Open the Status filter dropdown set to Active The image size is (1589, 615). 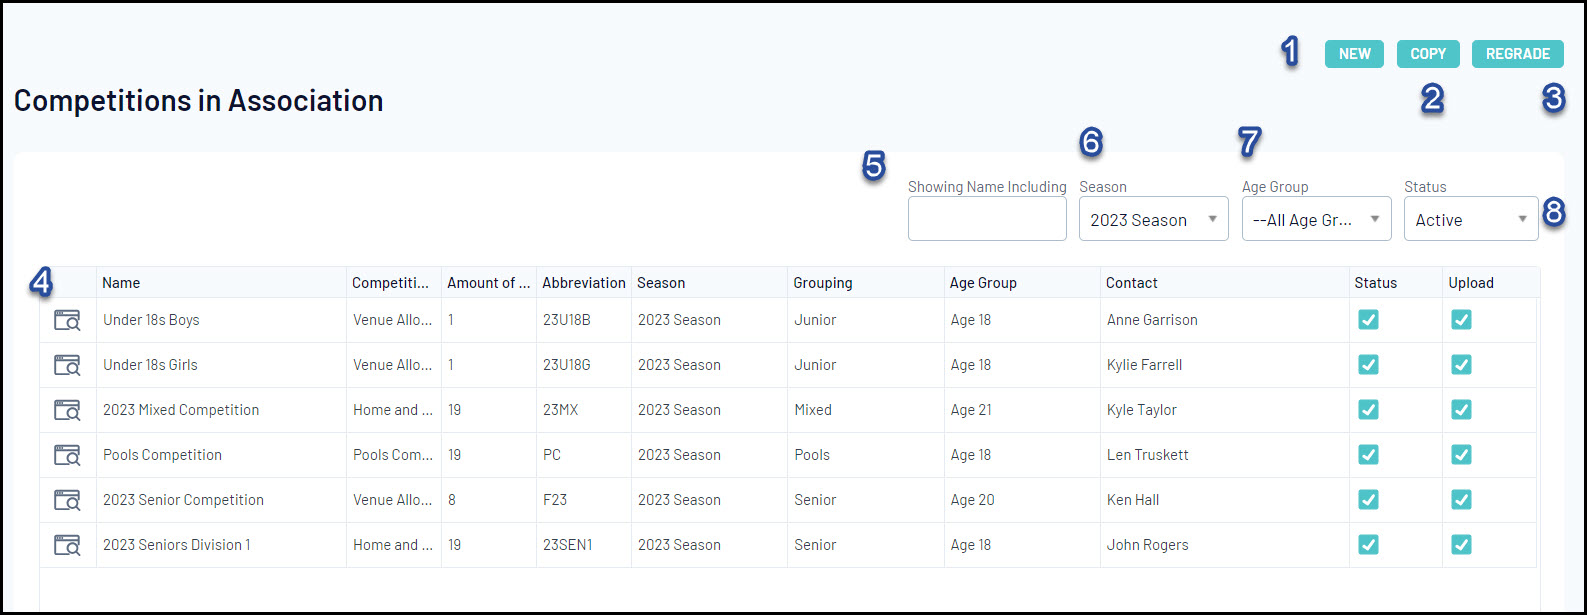click(x=1471, y=219)
